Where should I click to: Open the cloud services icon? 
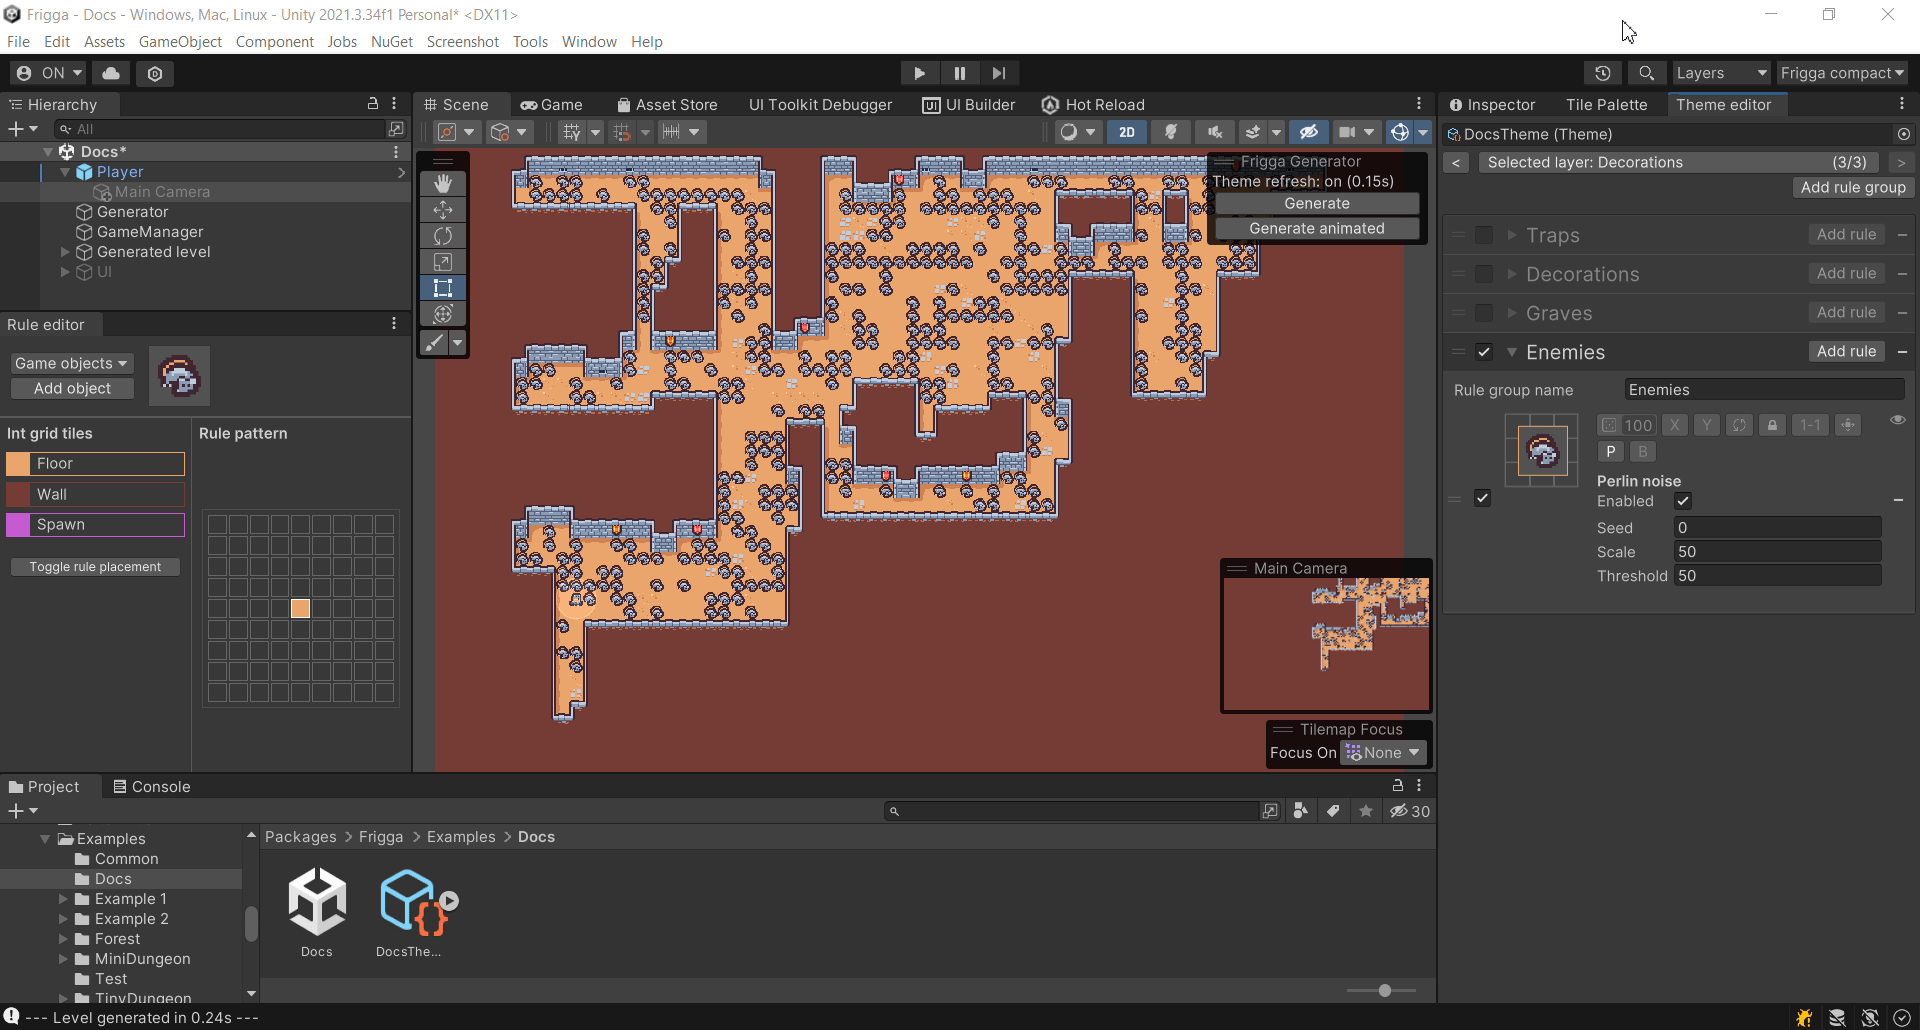tap(111, 73)
